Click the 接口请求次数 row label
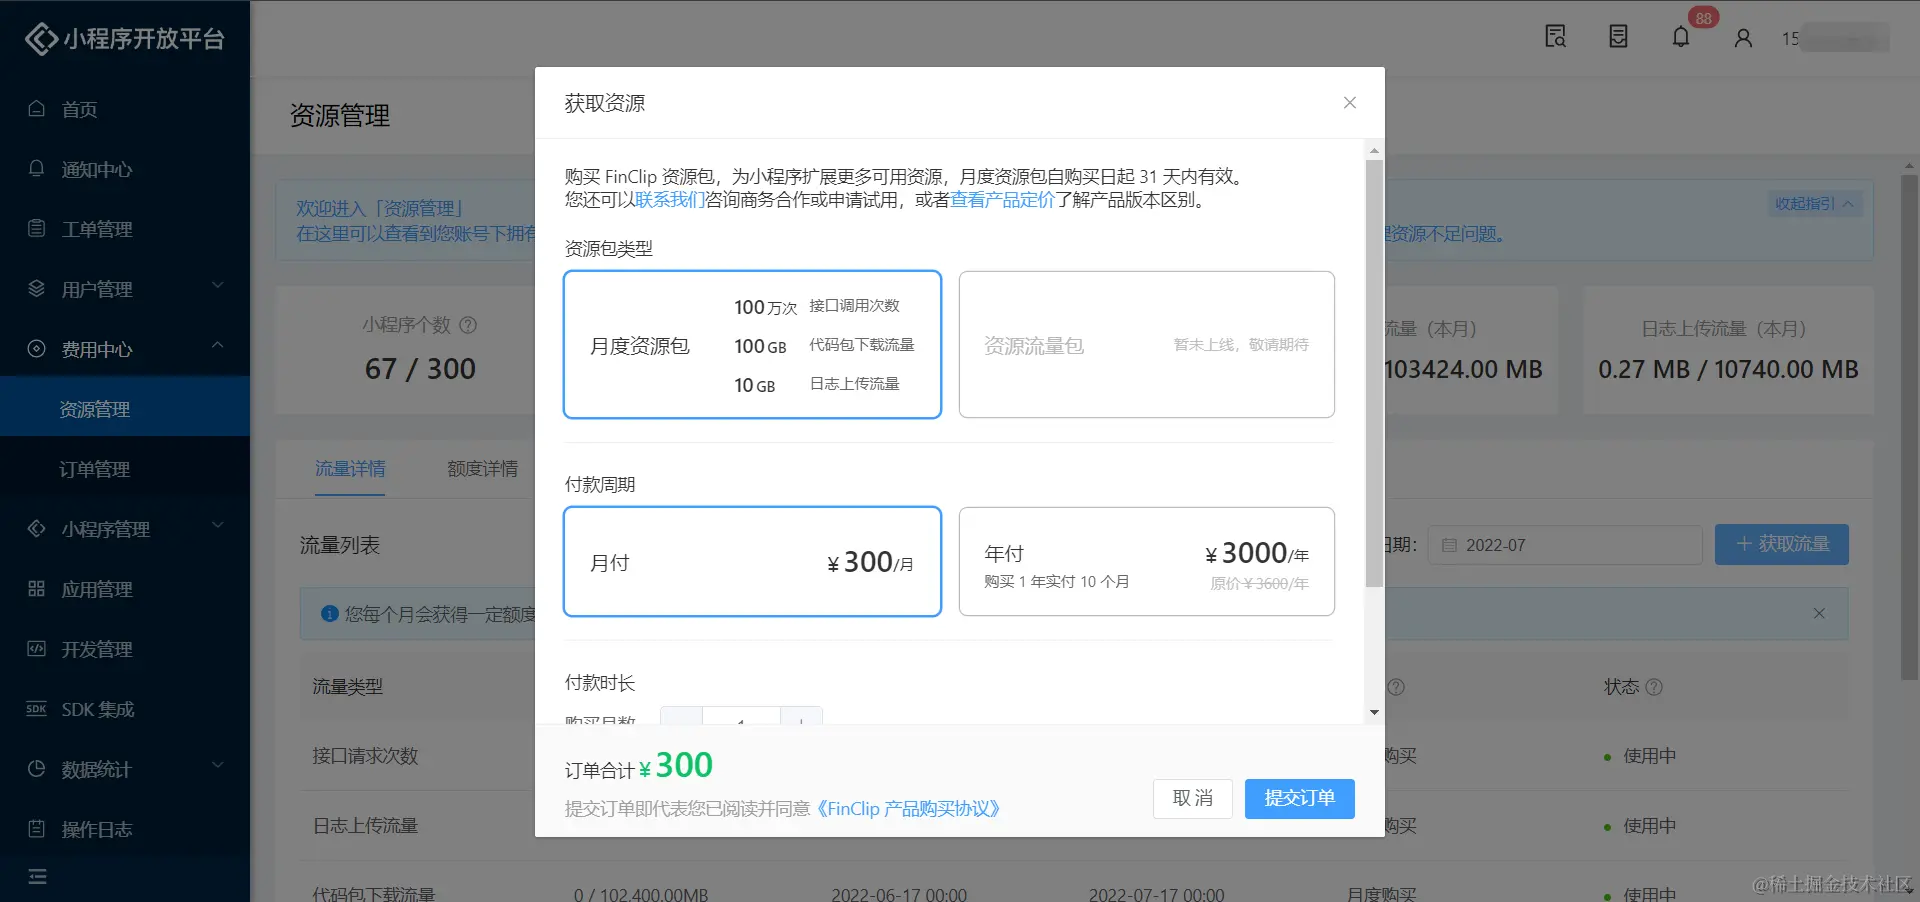Screen dimensions: 1920x902 365,756
